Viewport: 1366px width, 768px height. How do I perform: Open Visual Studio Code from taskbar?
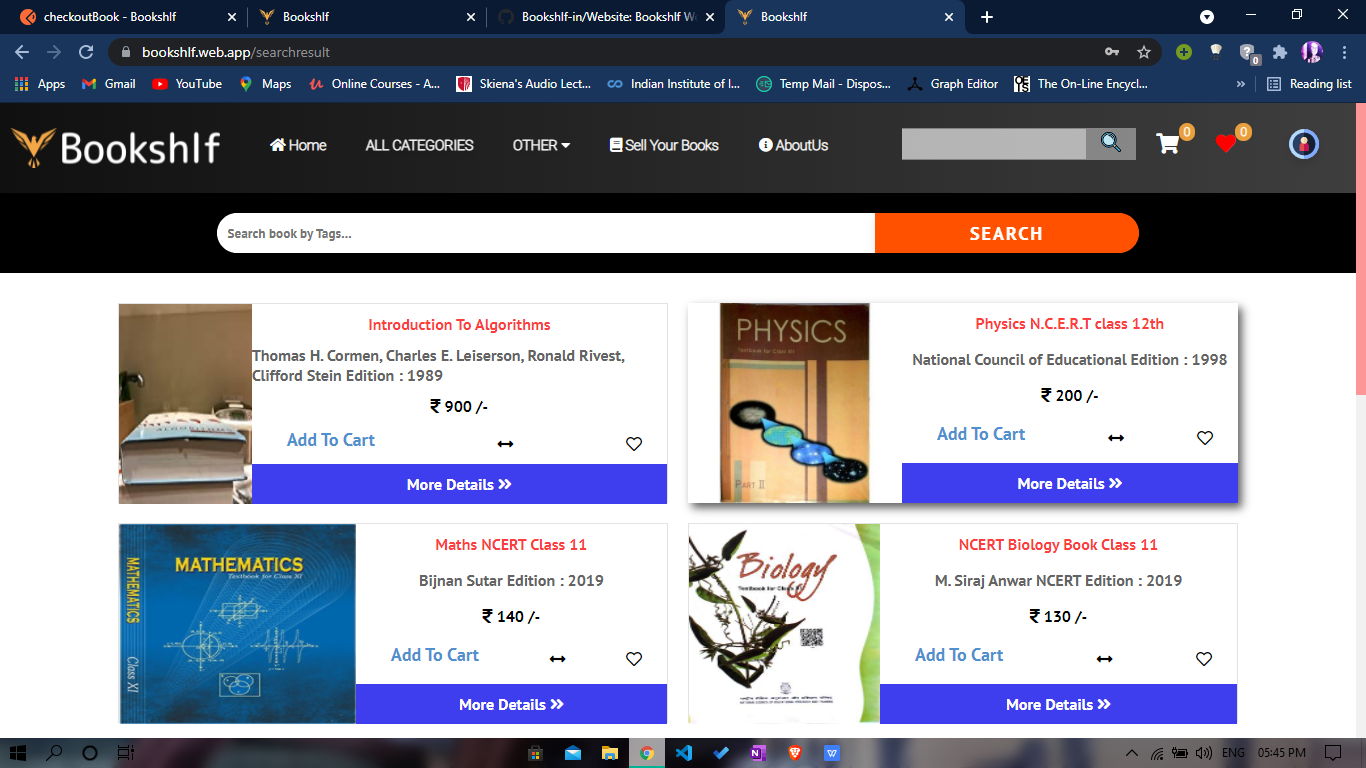point(684,753)
